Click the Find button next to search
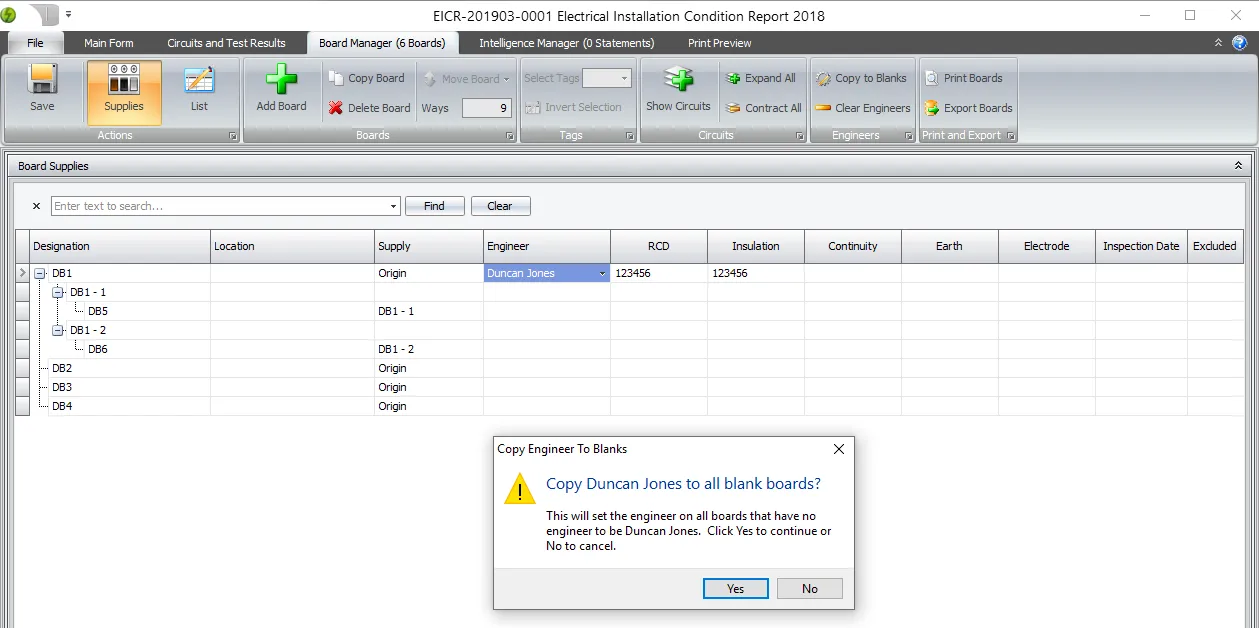 tap(434, 205)
